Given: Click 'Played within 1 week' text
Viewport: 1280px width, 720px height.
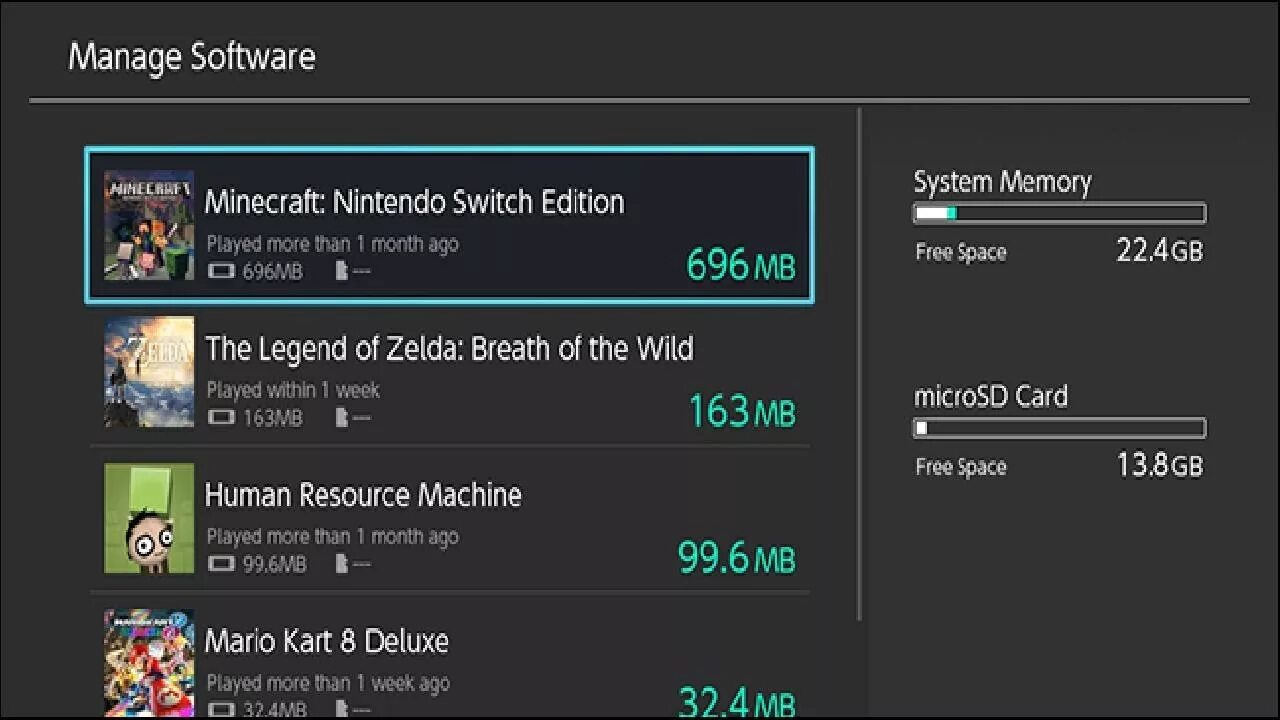Looking at the screenshot, I should [x=293, y=390].
